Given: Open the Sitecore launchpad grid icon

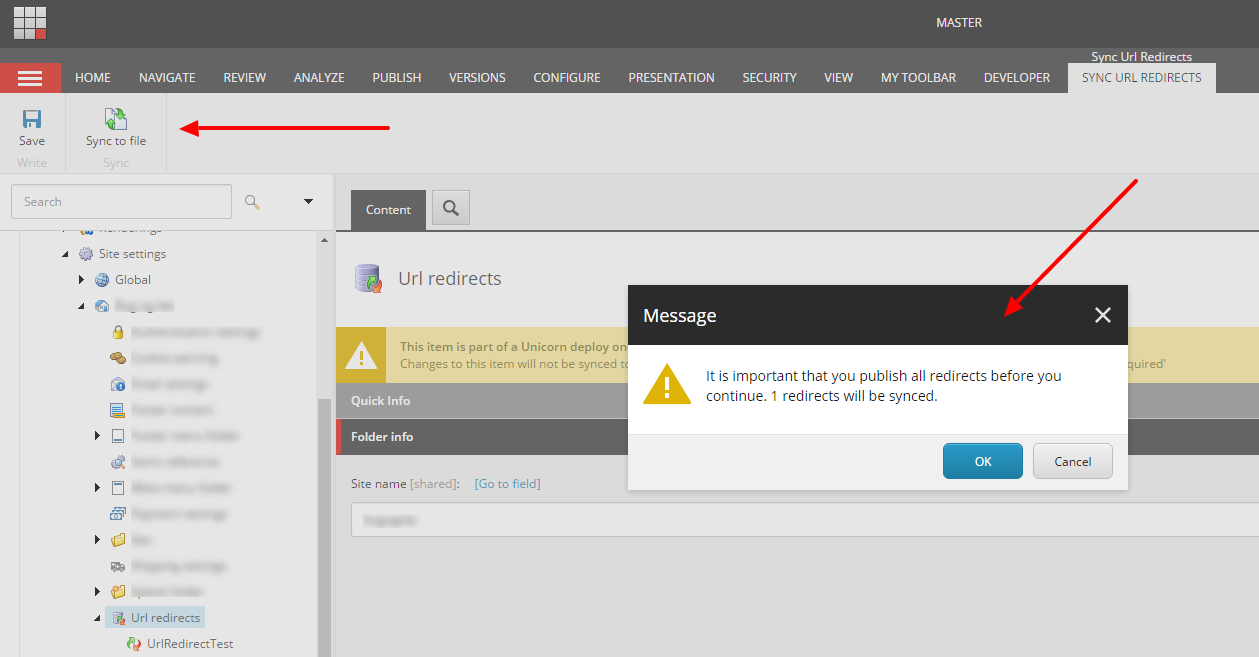Looking at the screenshot, I should tap(30, 22).
